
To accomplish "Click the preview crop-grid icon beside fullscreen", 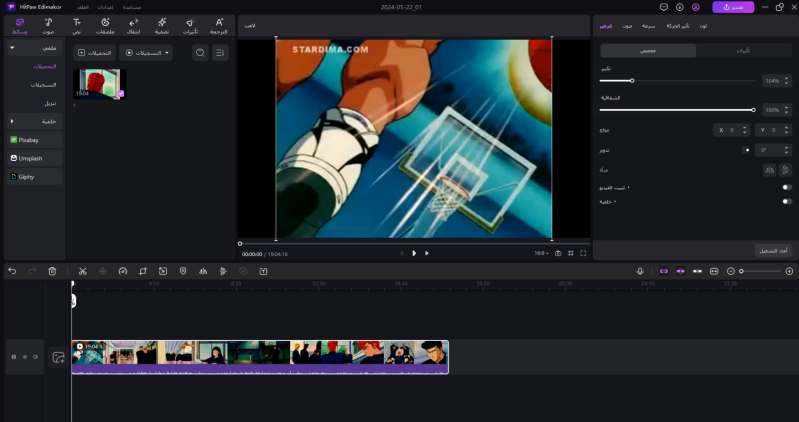I will (571, 253).
